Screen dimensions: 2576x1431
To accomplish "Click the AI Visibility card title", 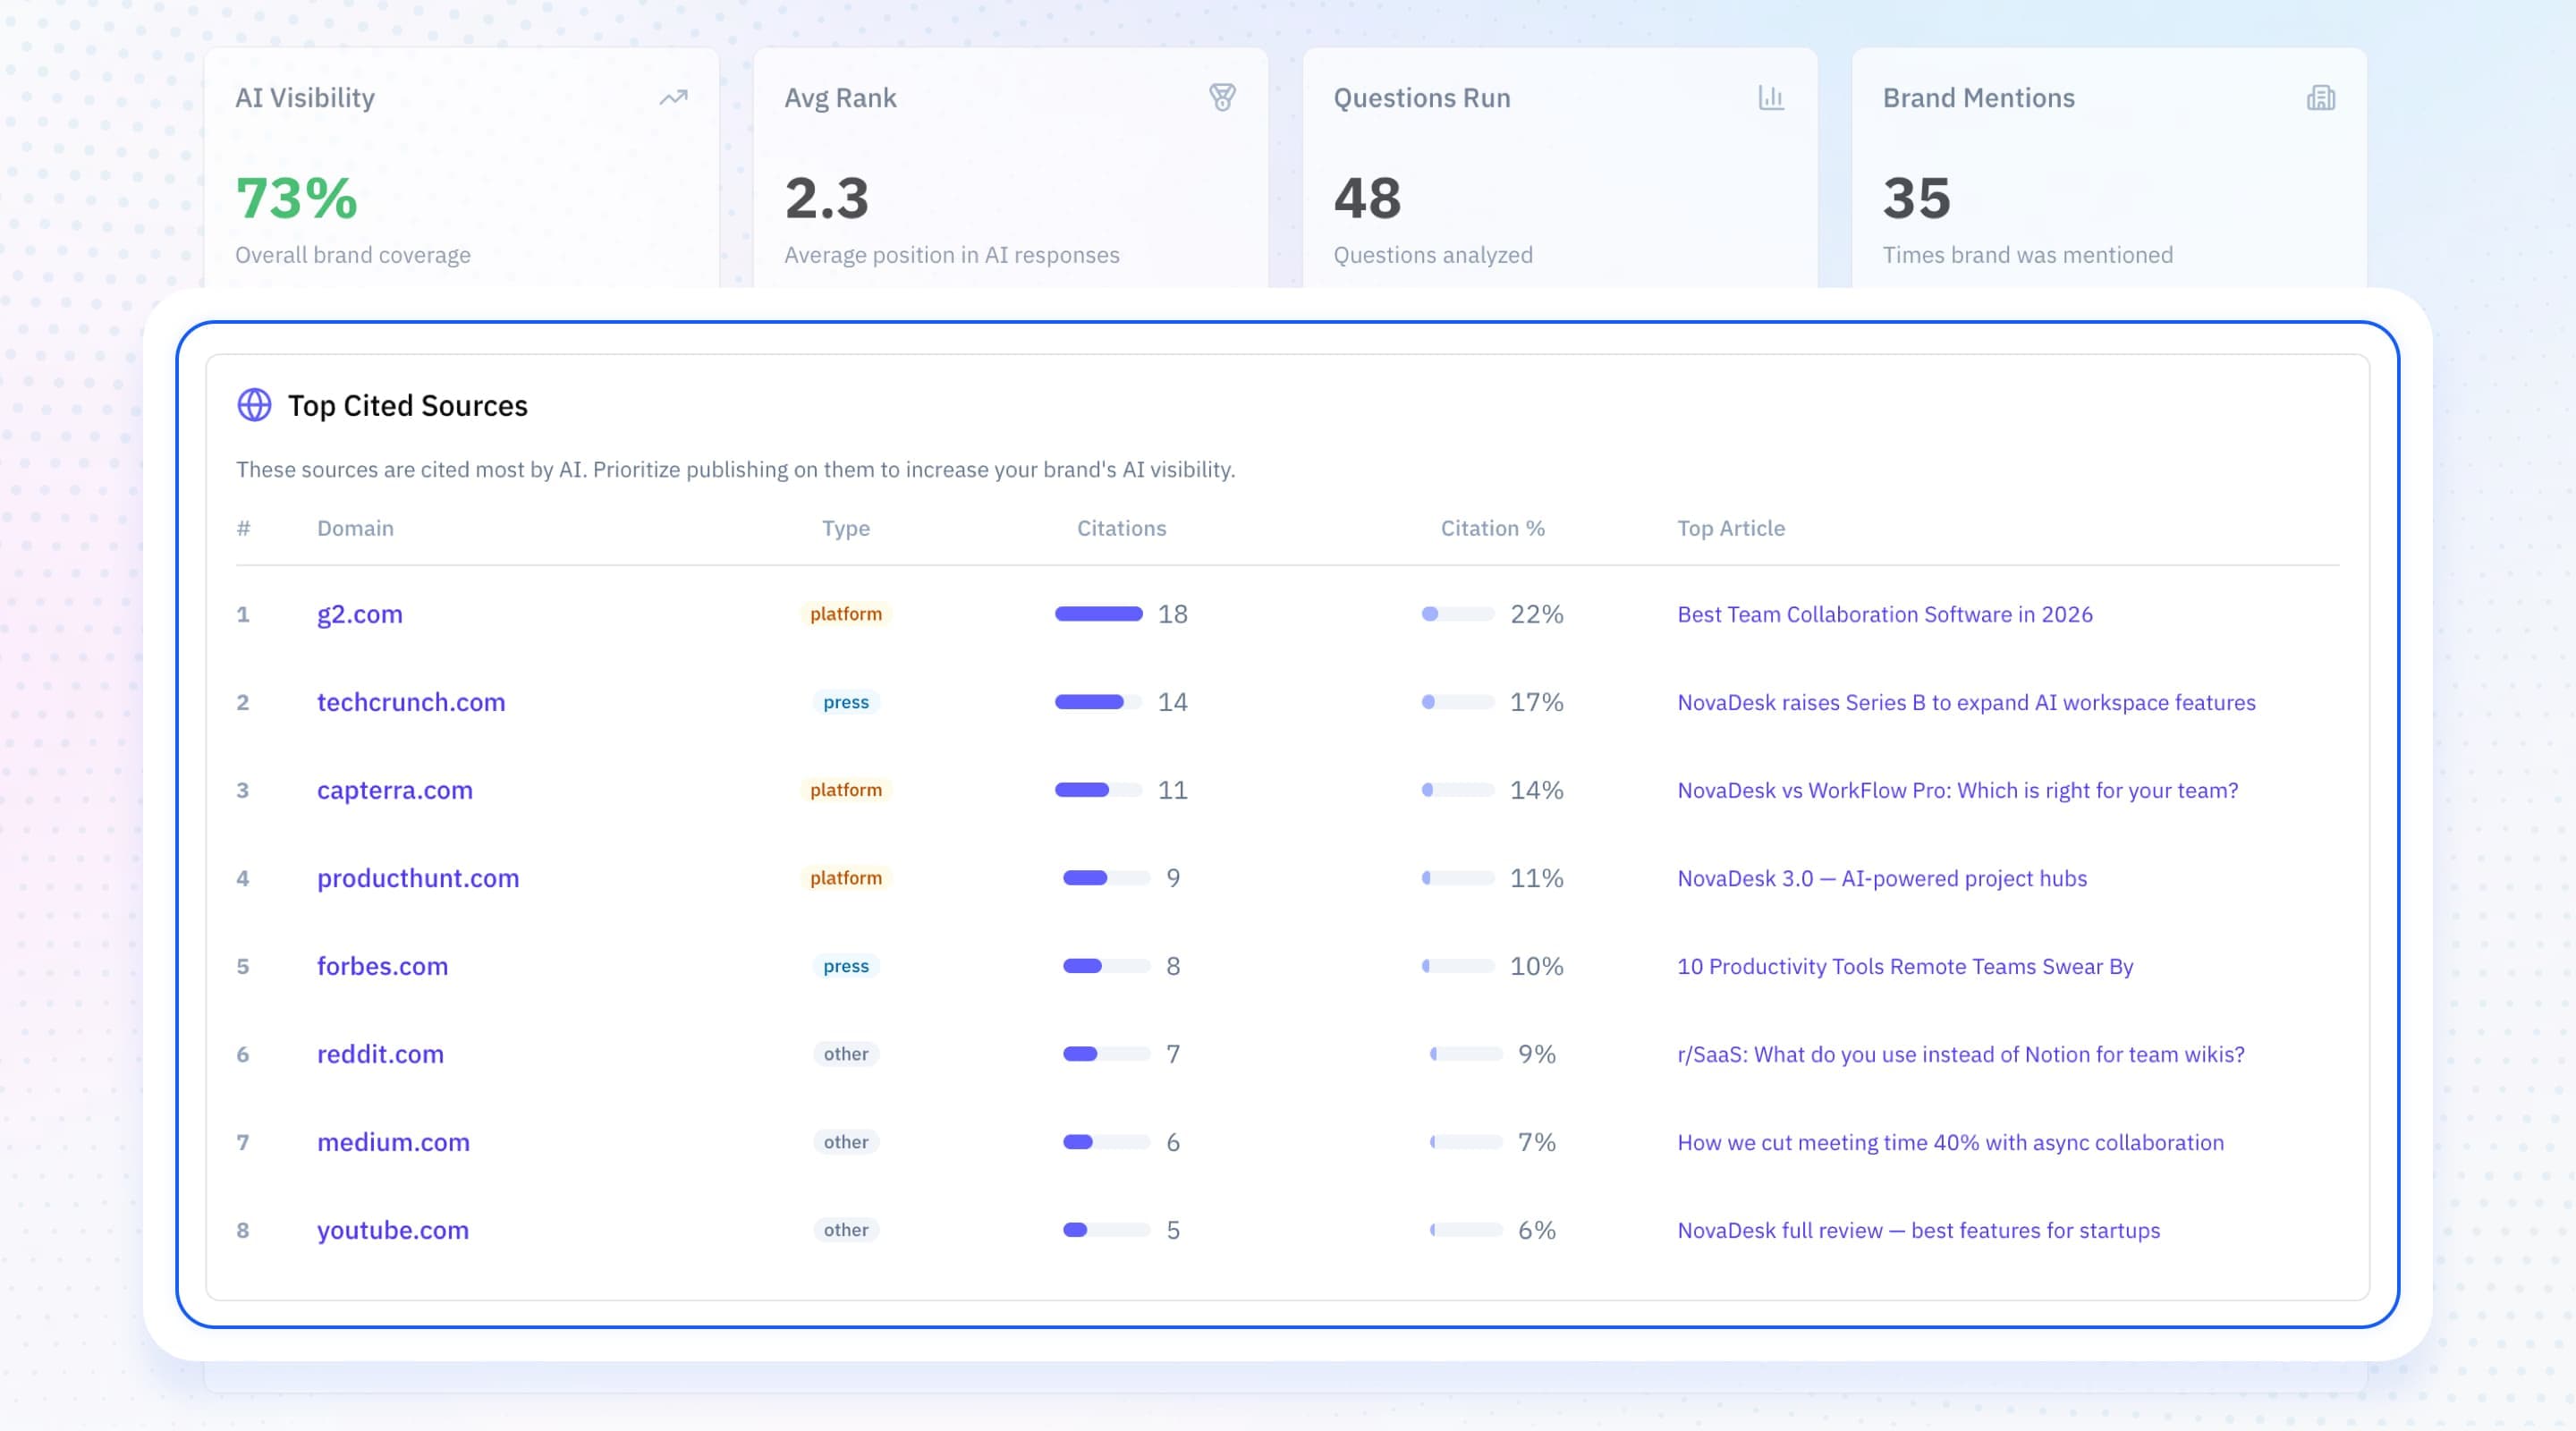I will tap(305, 98).
